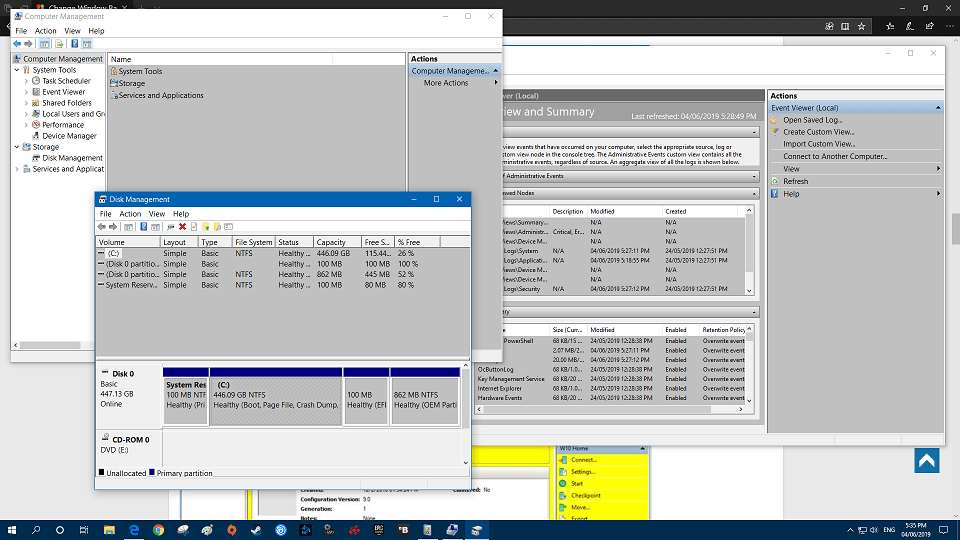
Task: Click the Performance icon in the console tree
Action: tap(36, 125)
